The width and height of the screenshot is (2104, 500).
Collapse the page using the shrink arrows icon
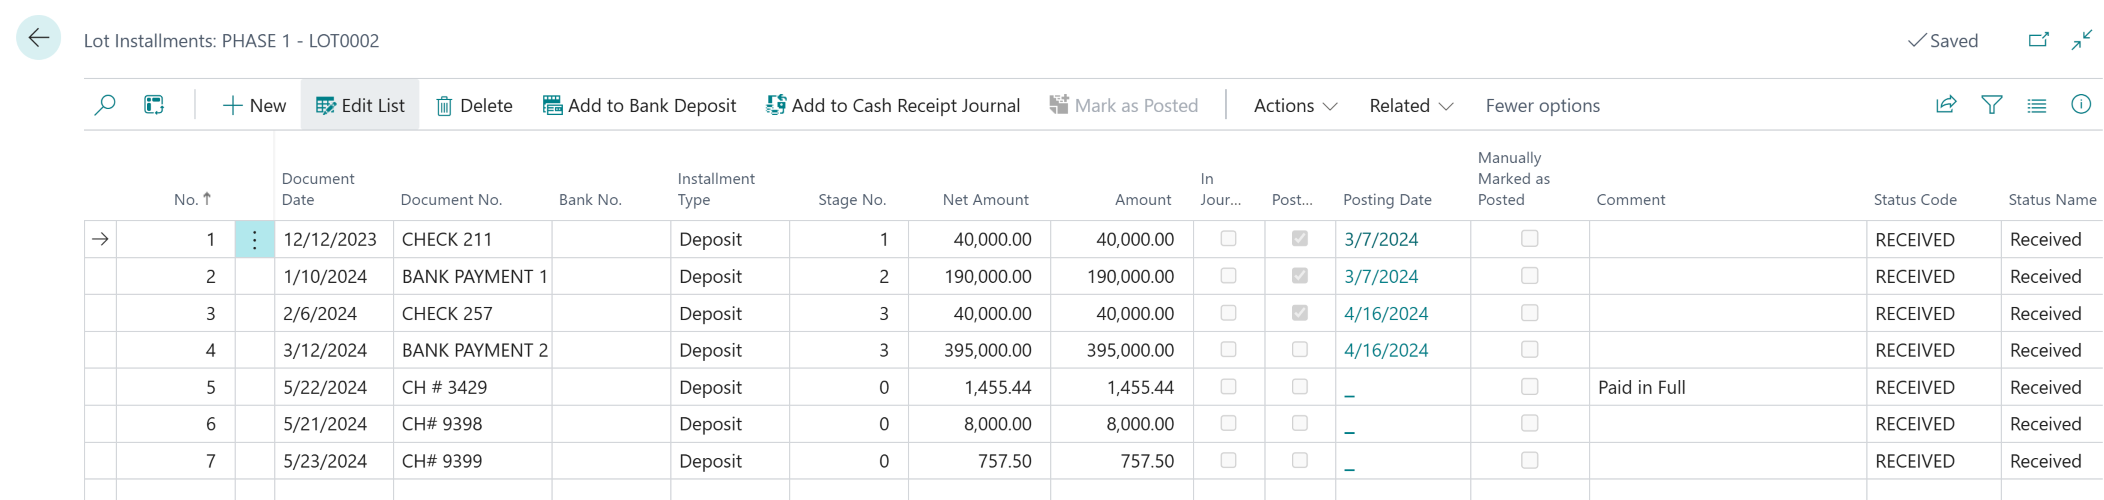coord(2082,40)
